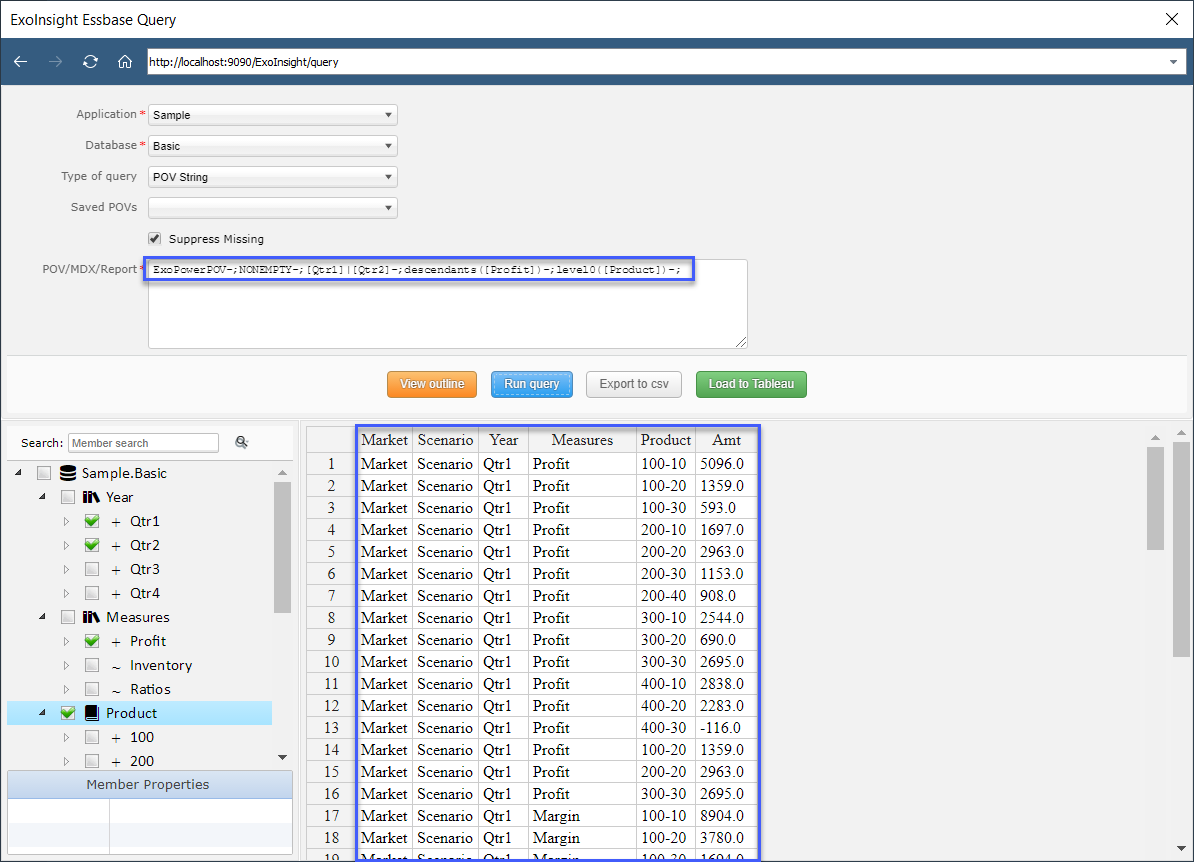The width and height of the screenshot is (1194, 862).
Task: Select the Qtr4 tree item label
Action: [145, 593]
